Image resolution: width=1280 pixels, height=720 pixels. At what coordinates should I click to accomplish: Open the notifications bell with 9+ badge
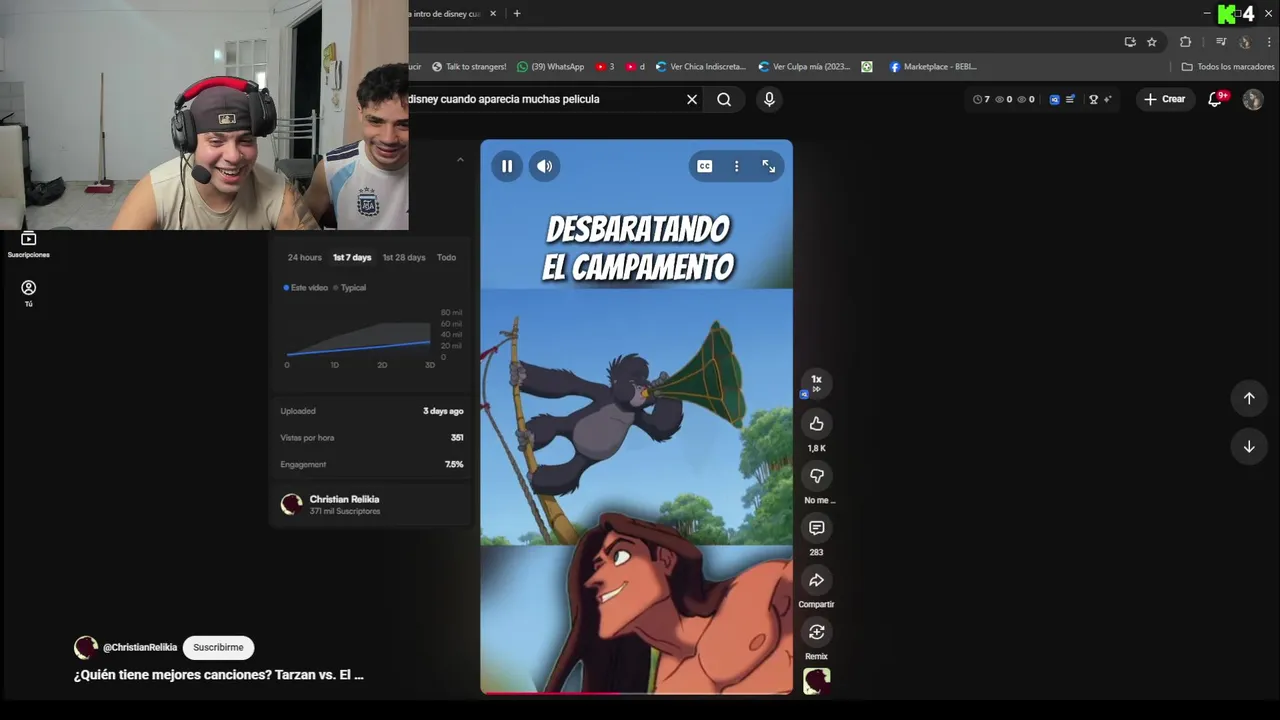(1216, 99)
